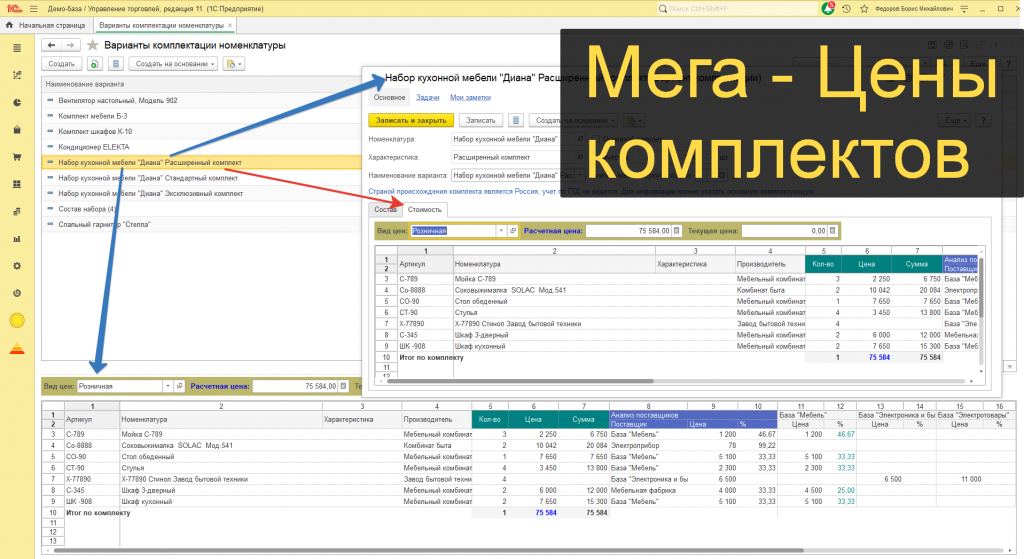
Task: Open the sidebar pie chart section icon
Action: (17, 103)
